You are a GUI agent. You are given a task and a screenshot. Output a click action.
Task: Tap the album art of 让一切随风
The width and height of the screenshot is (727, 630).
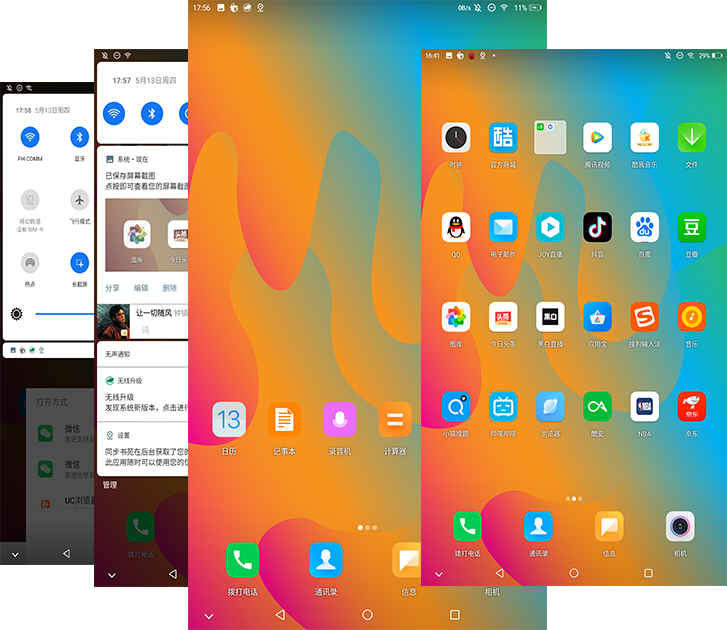112,321
